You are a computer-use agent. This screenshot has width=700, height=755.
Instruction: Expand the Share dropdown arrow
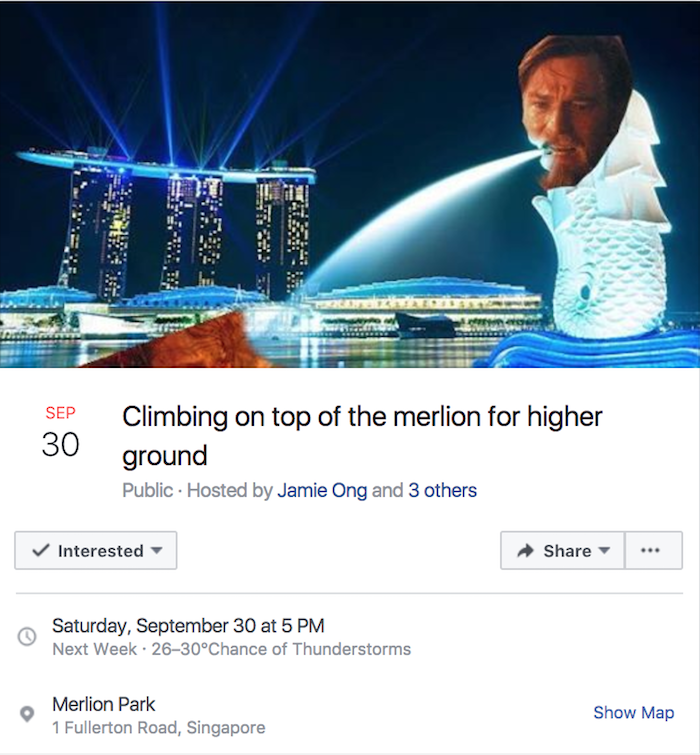pyautogui.click(x=603, y=551)
